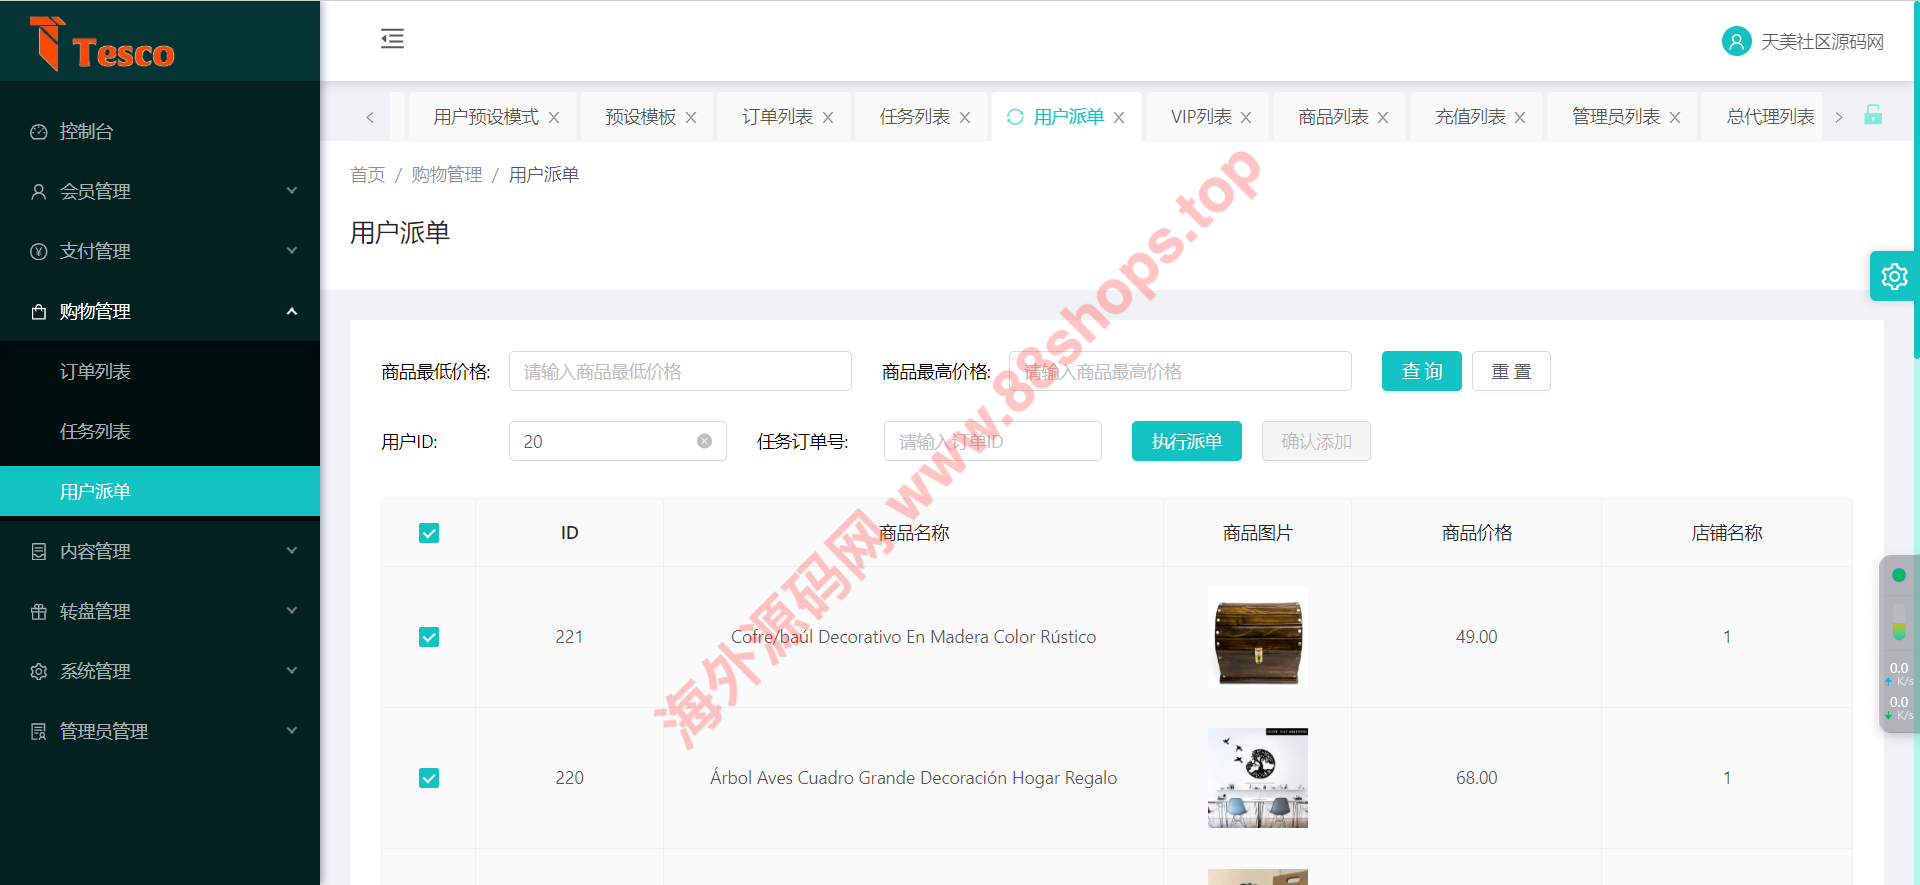
Task: Switch to the 商品列表 tab
Action: [1332, 117]
